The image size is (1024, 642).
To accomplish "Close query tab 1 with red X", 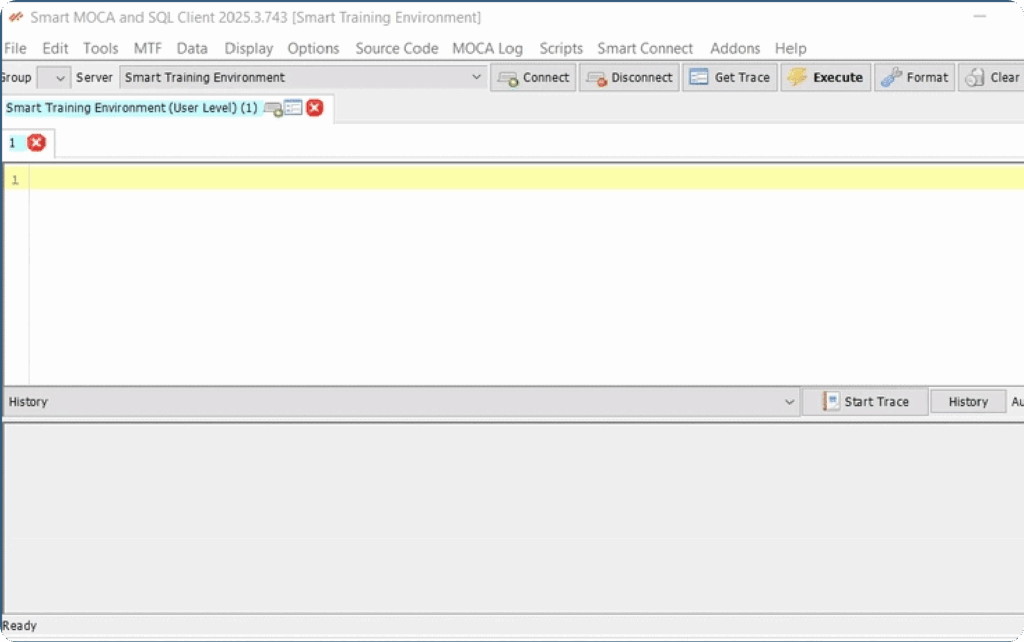I will tap(37, 142).
